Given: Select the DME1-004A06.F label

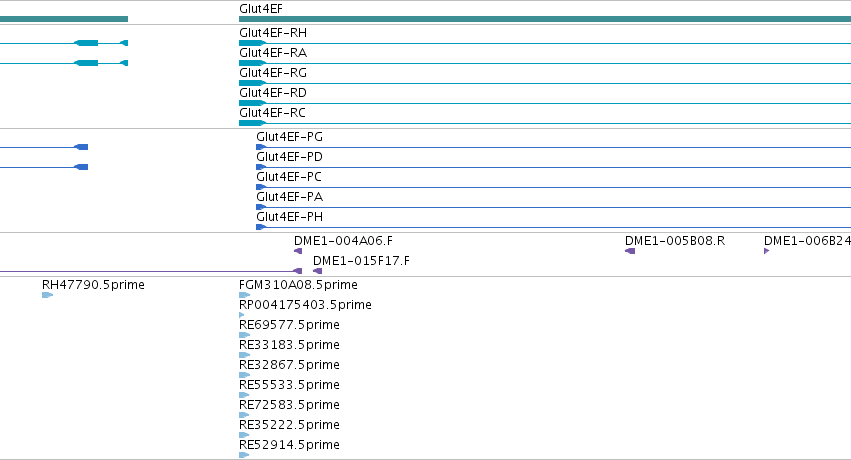Looking at the screenshot, I should click(x=343, y=241).
